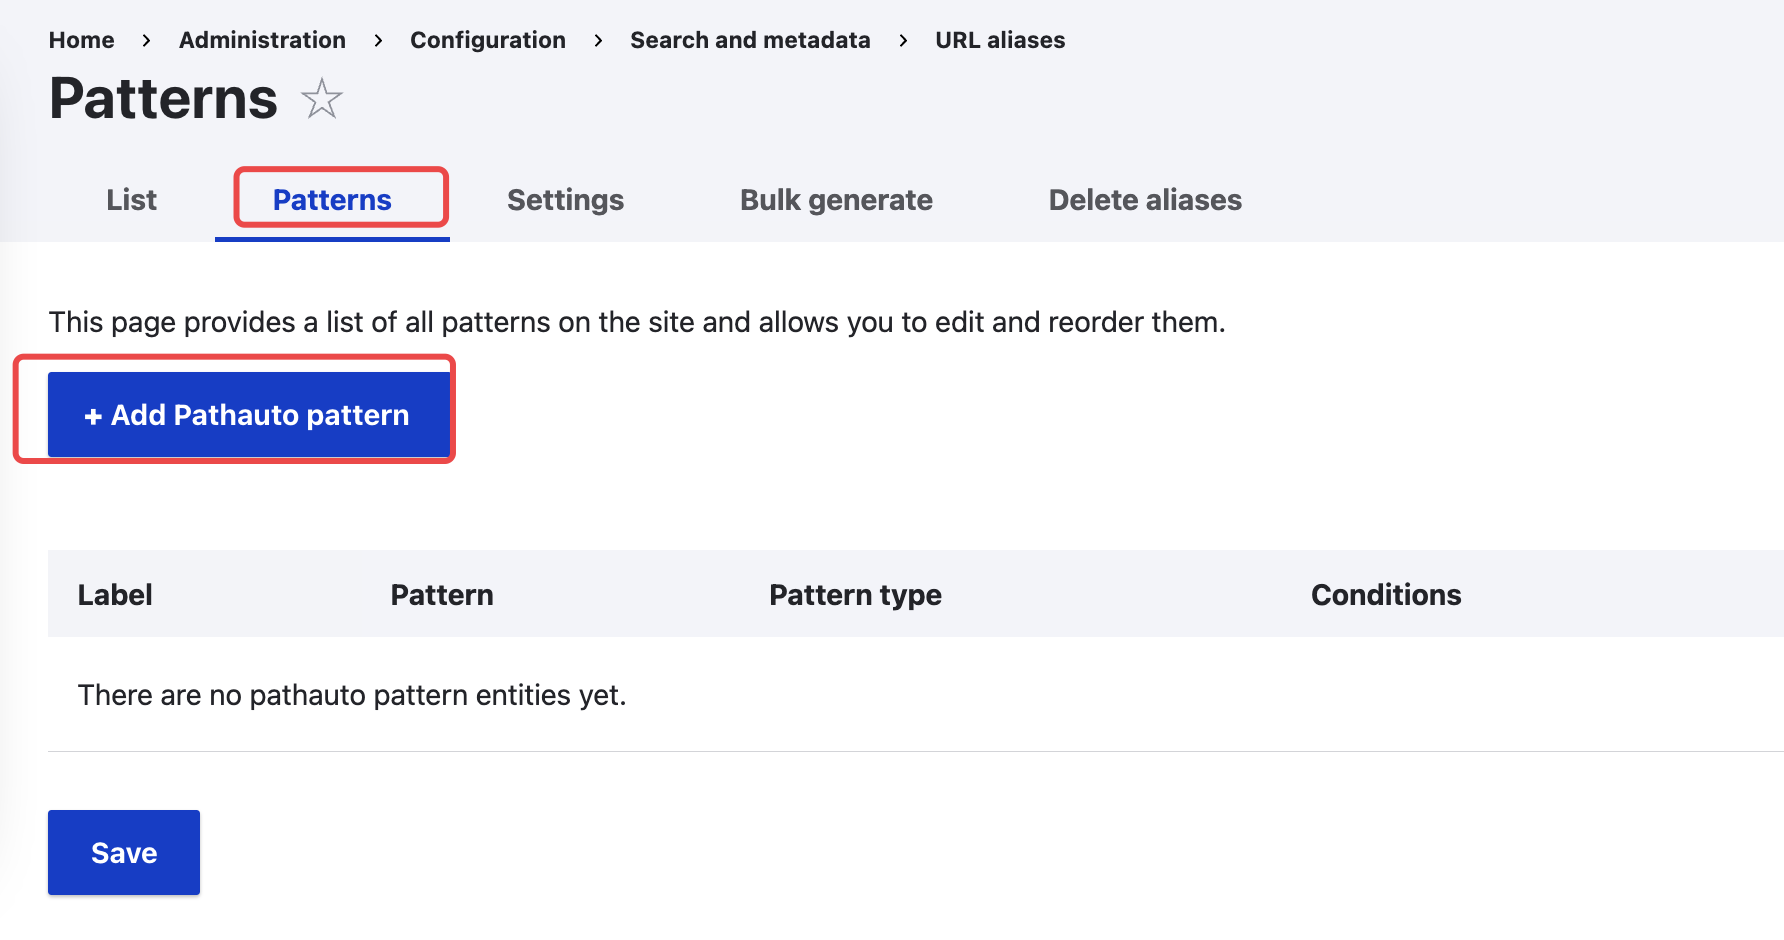This screenshot has height=940, width=1784.
Task: Open Search and metadata breadcrumb
Action: (x=750, y=40)
